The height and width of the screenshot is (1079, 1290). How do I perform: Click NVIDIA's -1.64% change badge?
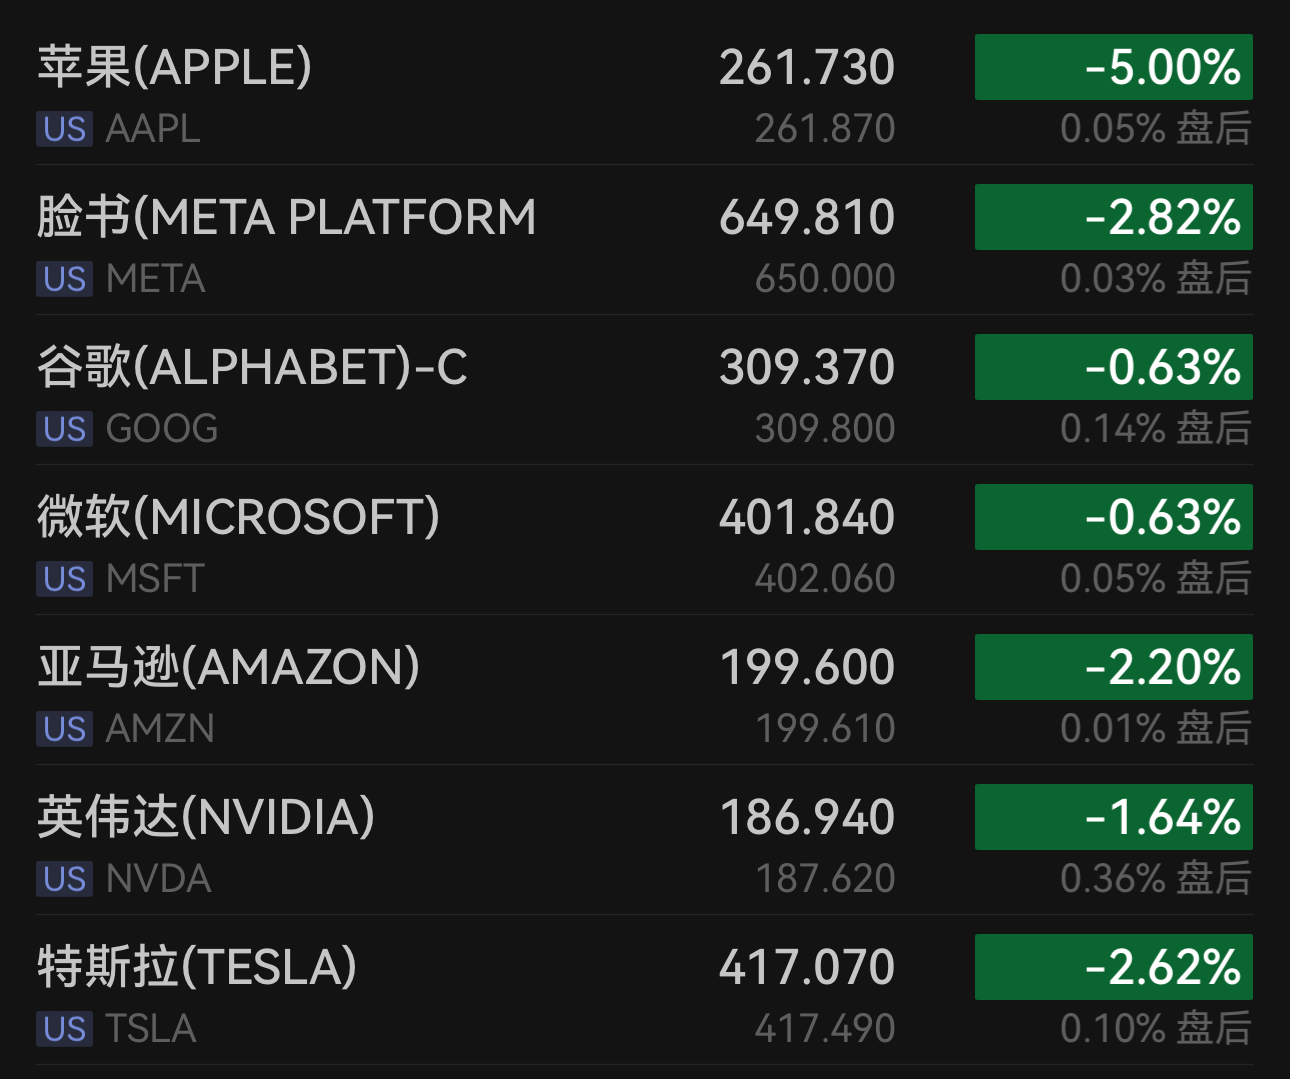[1113, 818]
